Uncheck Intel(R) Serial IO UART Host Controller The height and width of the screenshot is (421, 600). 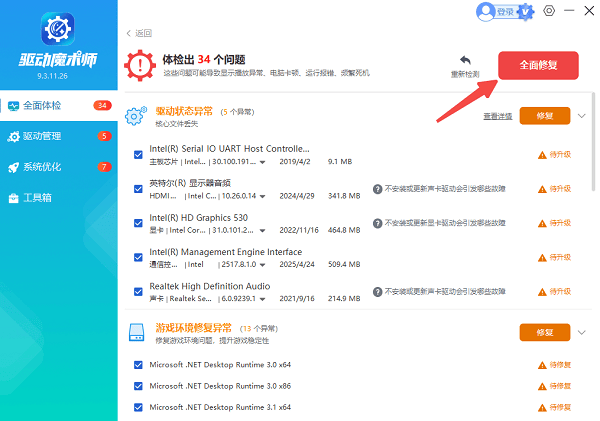coord(138,155)
